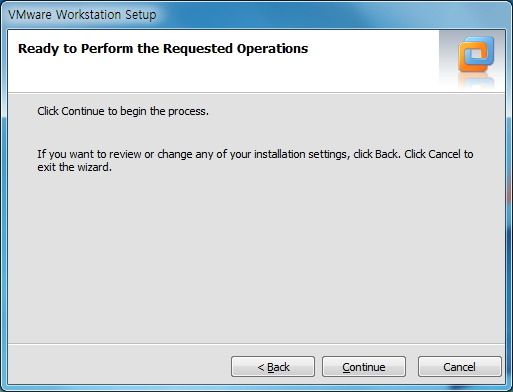Image resolution: width=513 pixels, height=392 pixels.
Task: Click the word 'Setup' in title bar
Action: (x=141, y=15)
